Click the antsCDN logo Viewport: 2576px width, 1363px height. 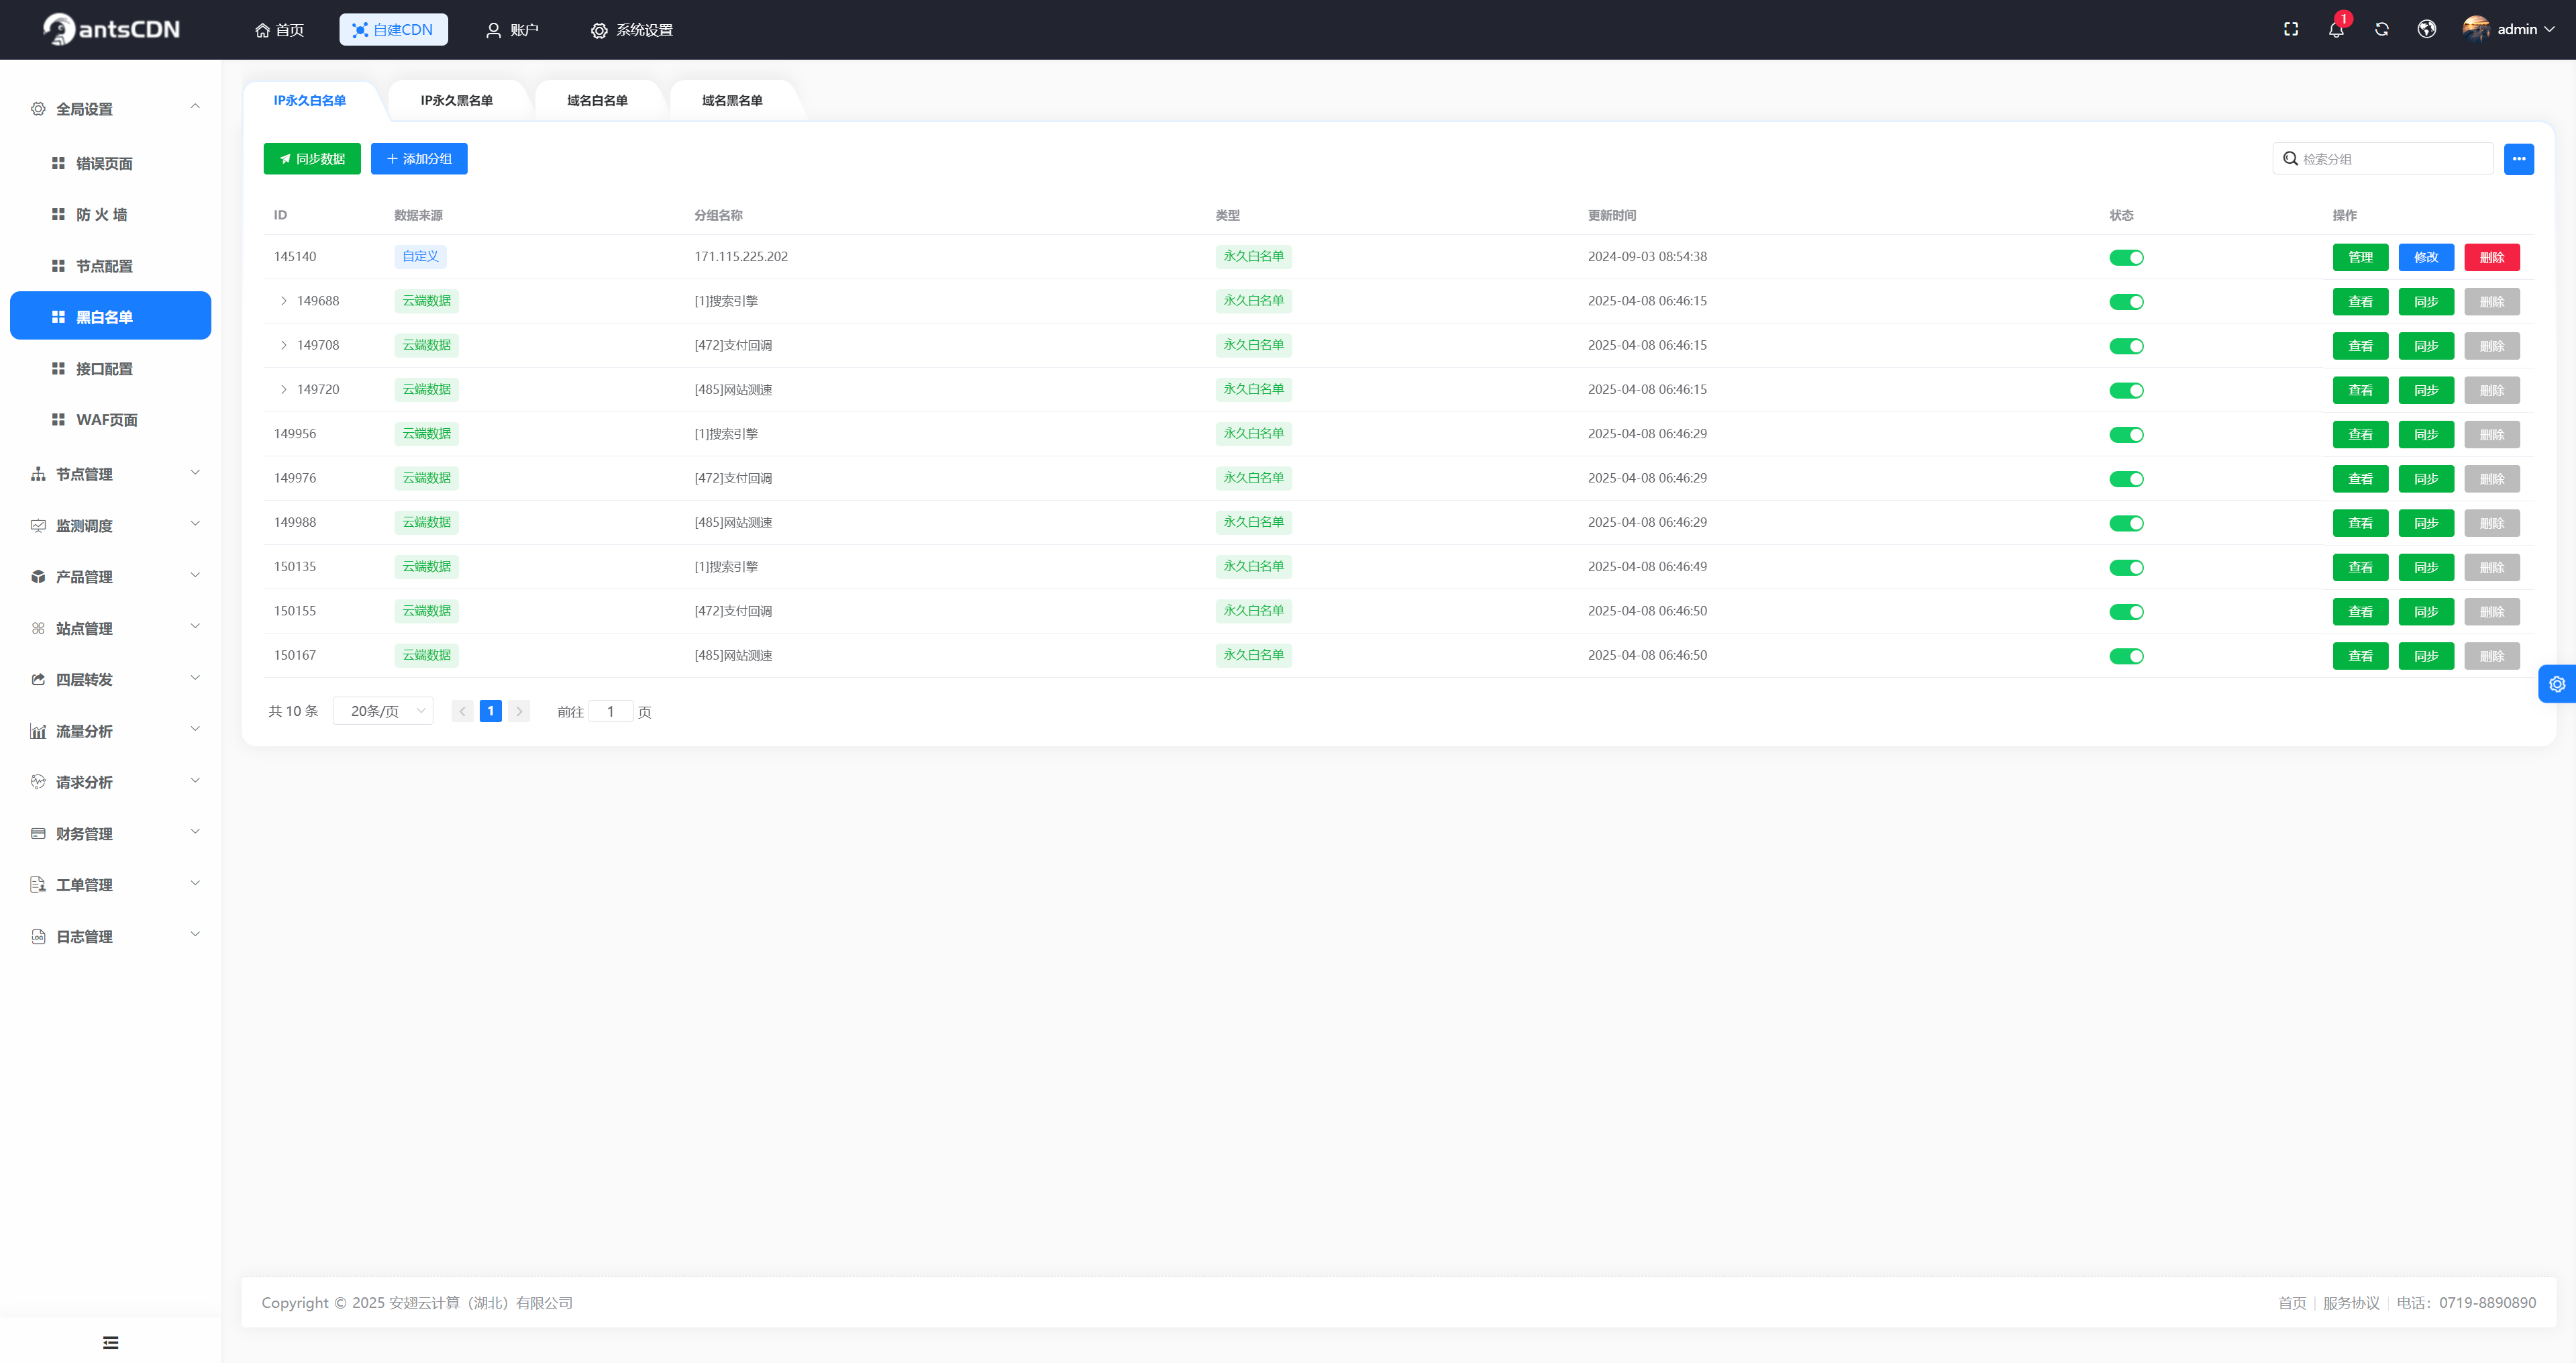point(111,29)
